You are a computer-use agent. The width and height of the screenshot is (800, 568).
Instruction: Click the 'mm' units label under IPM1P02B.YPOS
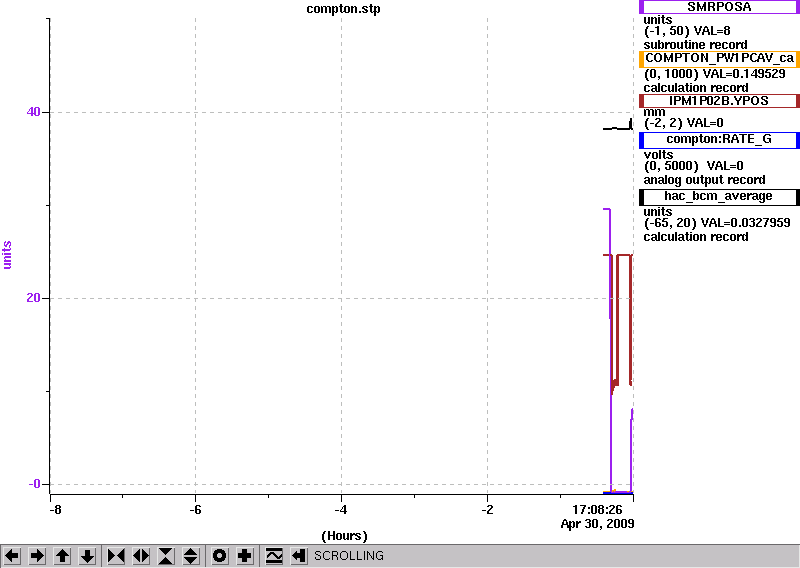[654, 112]
